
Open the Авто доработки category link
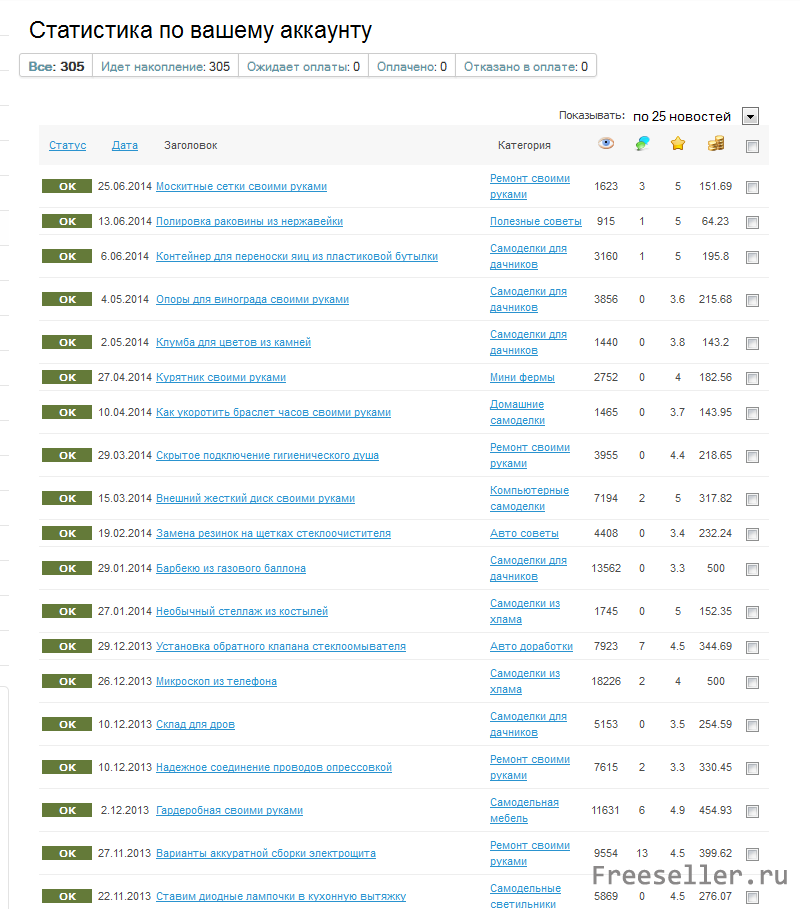pyautogui.click(x=531, y=646)
